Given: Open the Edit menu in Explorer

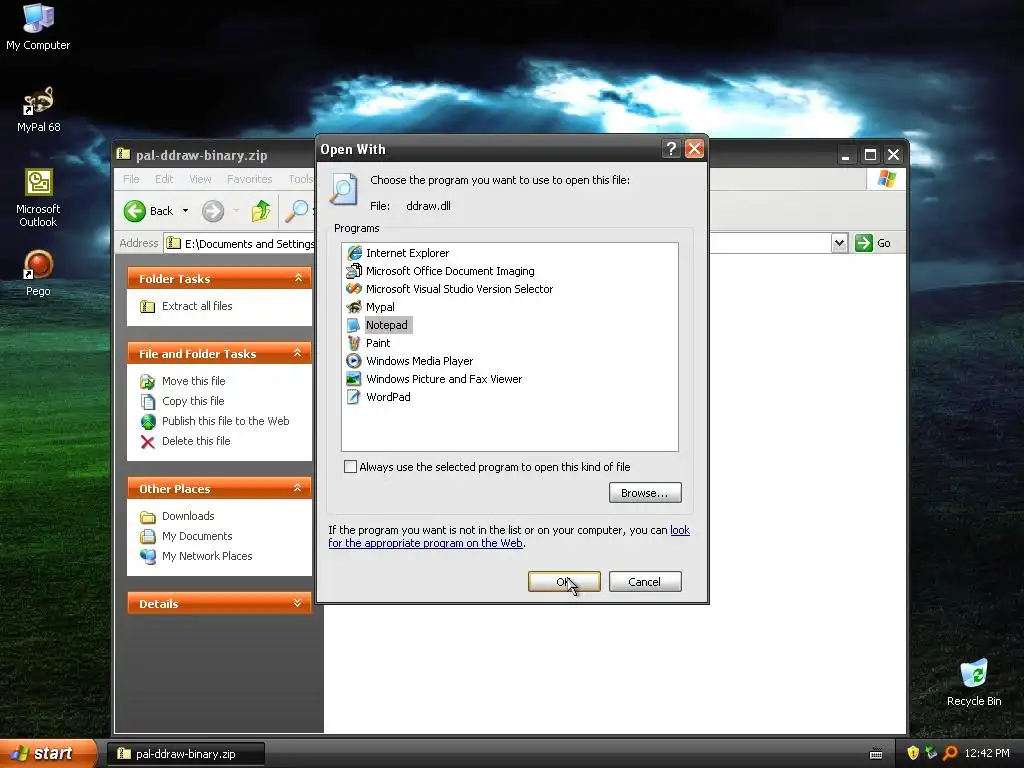Looking at the screenshot, I should tap(164, 179).
